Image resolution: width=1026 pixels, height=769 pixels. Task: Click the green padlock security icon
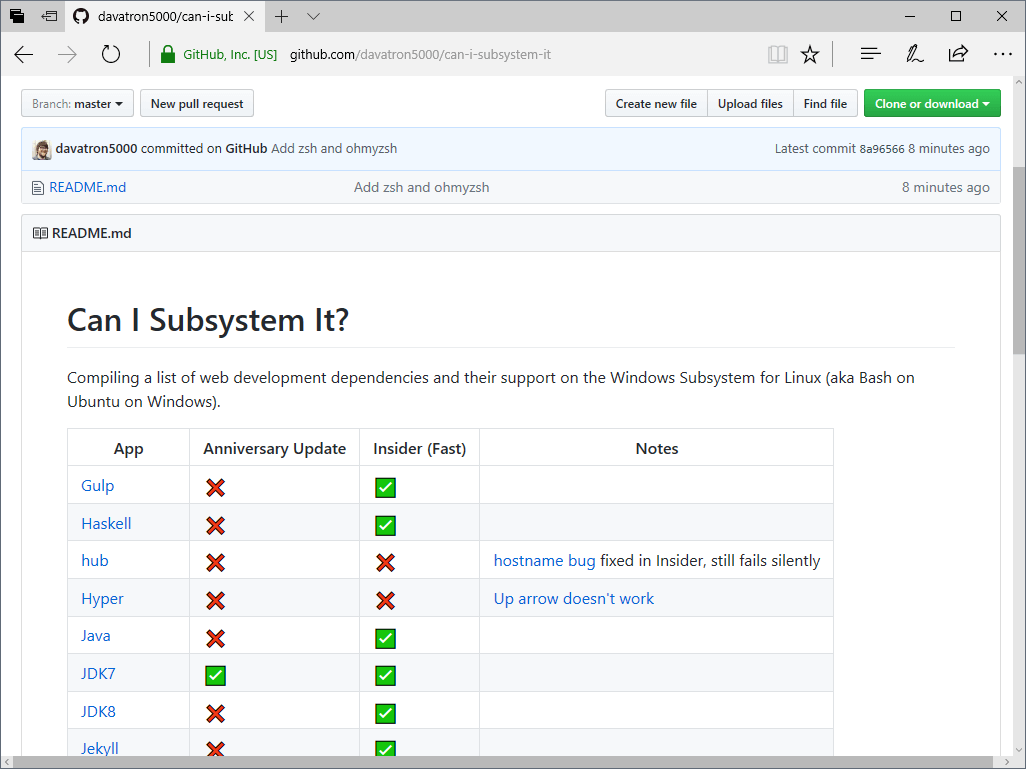pos(168,54)
